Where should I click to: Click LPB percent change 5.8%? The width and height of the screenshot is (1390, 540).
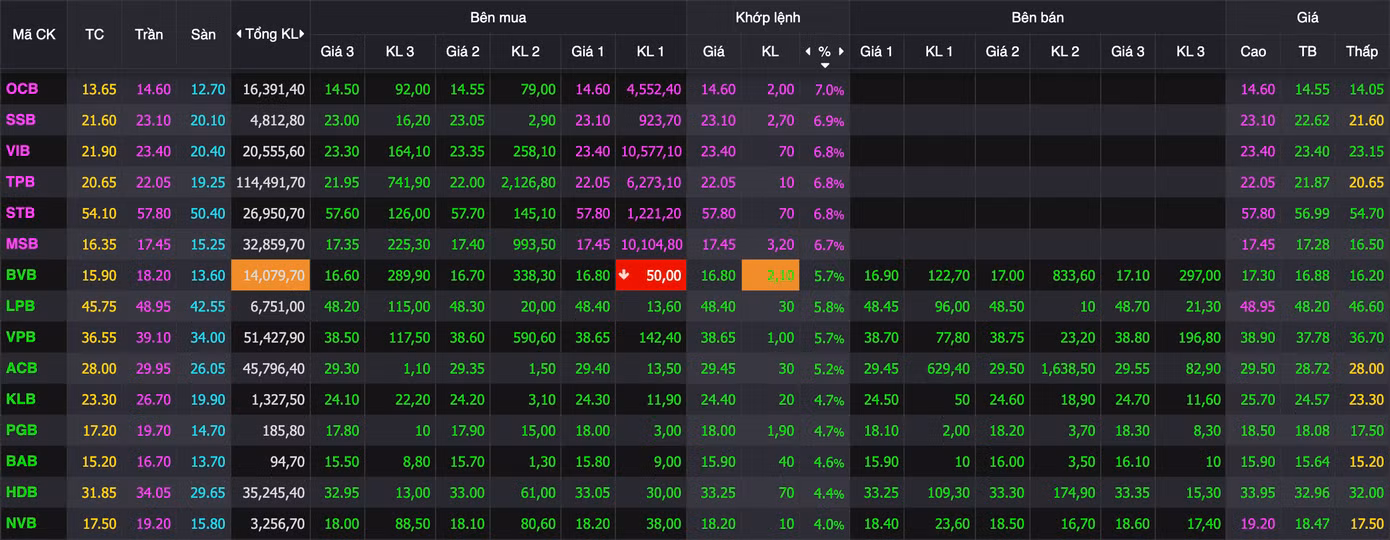point(829,306)
